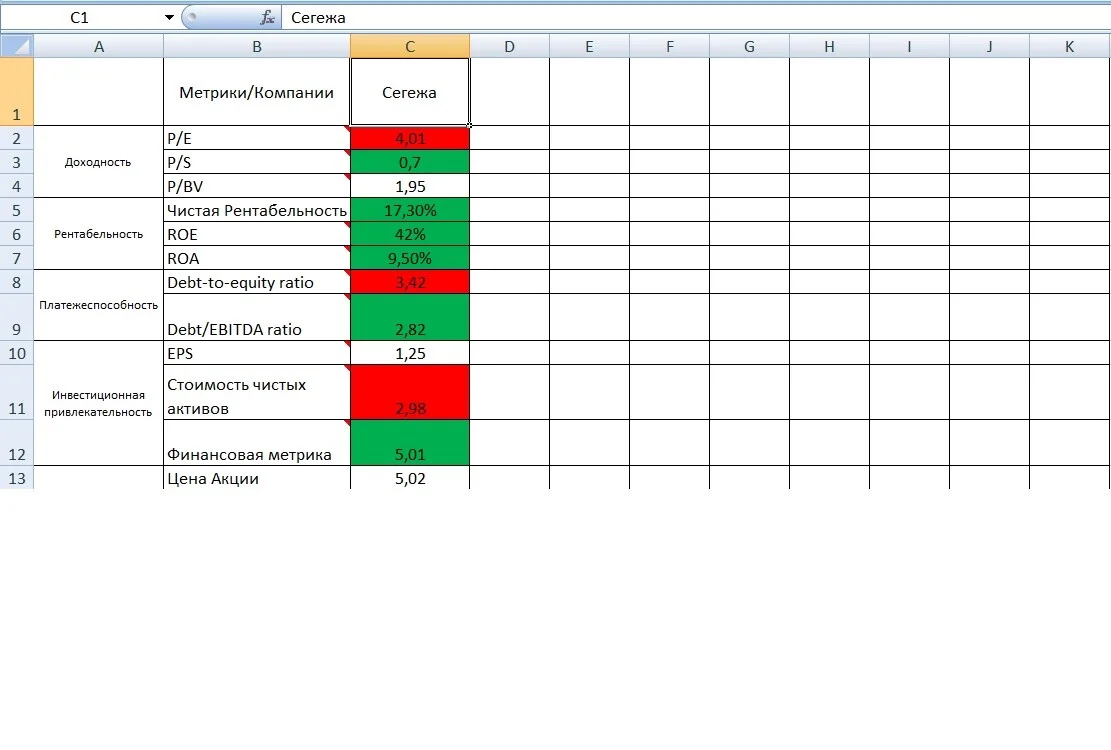Select column I header
The width and height of the screenshot is (1111, 750).
pyautogui.click(x=910, y=47)
